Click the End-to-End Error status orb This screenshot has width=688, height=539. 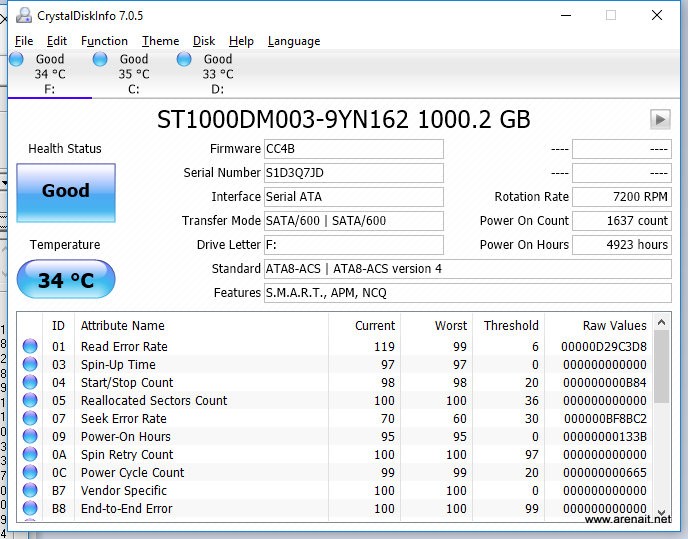pyautogui.click(x=30, y=509)
